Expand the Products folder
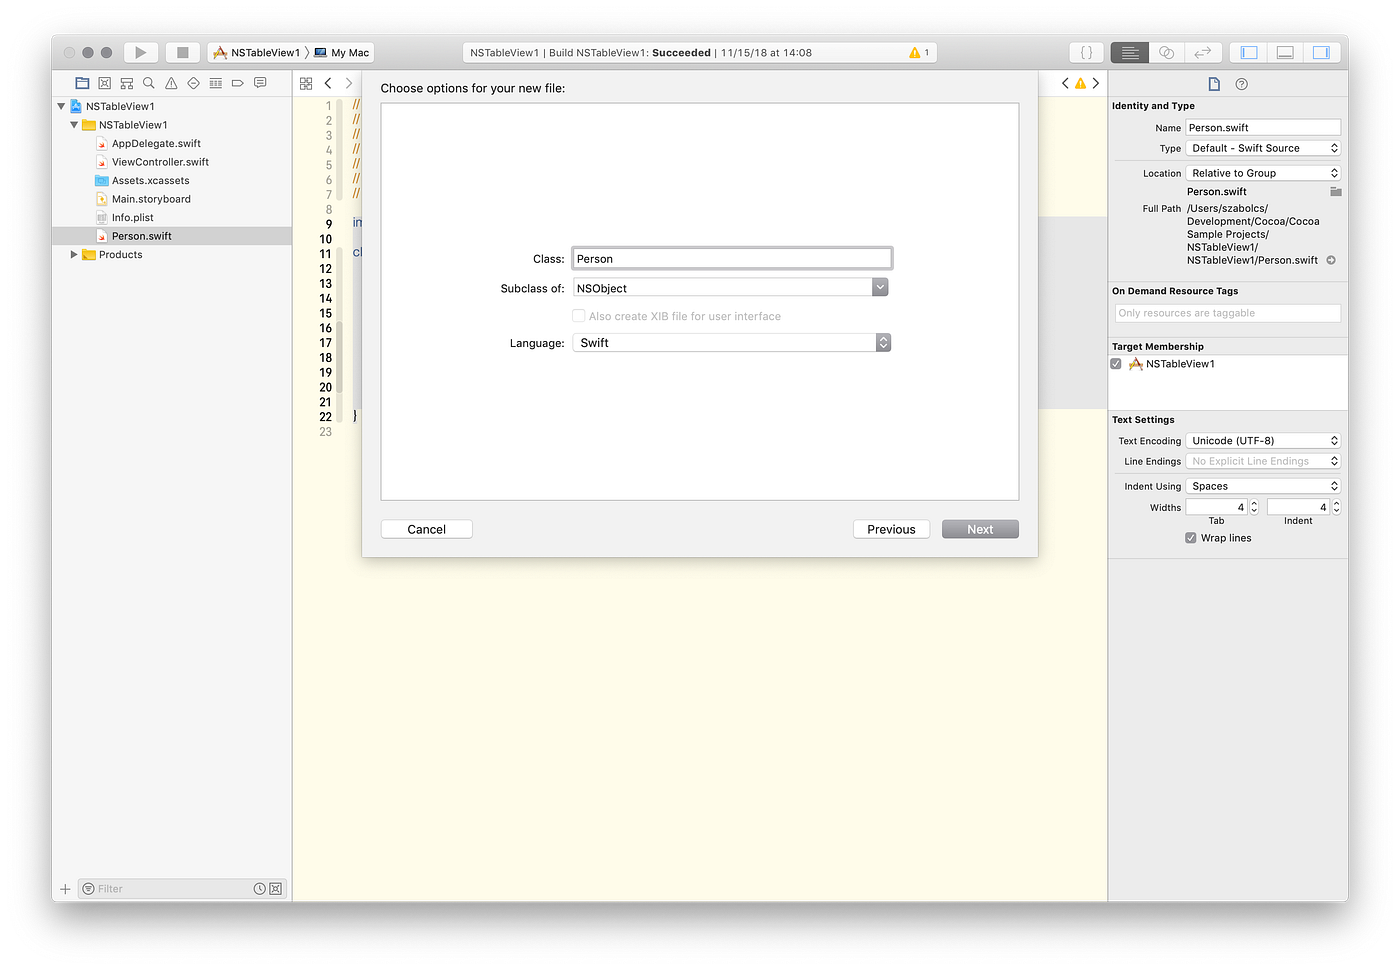The image size is (1400, 970). (72, 254)
